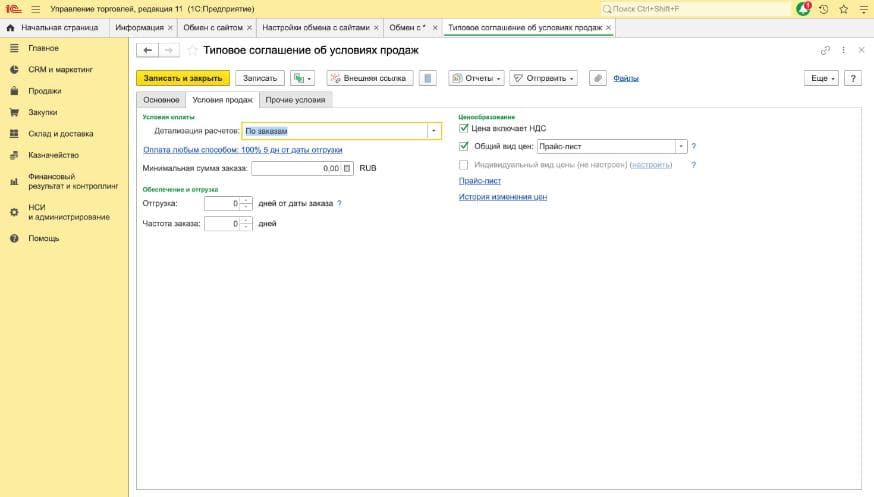
Task: Open Закупки section in sidebar
Action: tap(43, 113)
